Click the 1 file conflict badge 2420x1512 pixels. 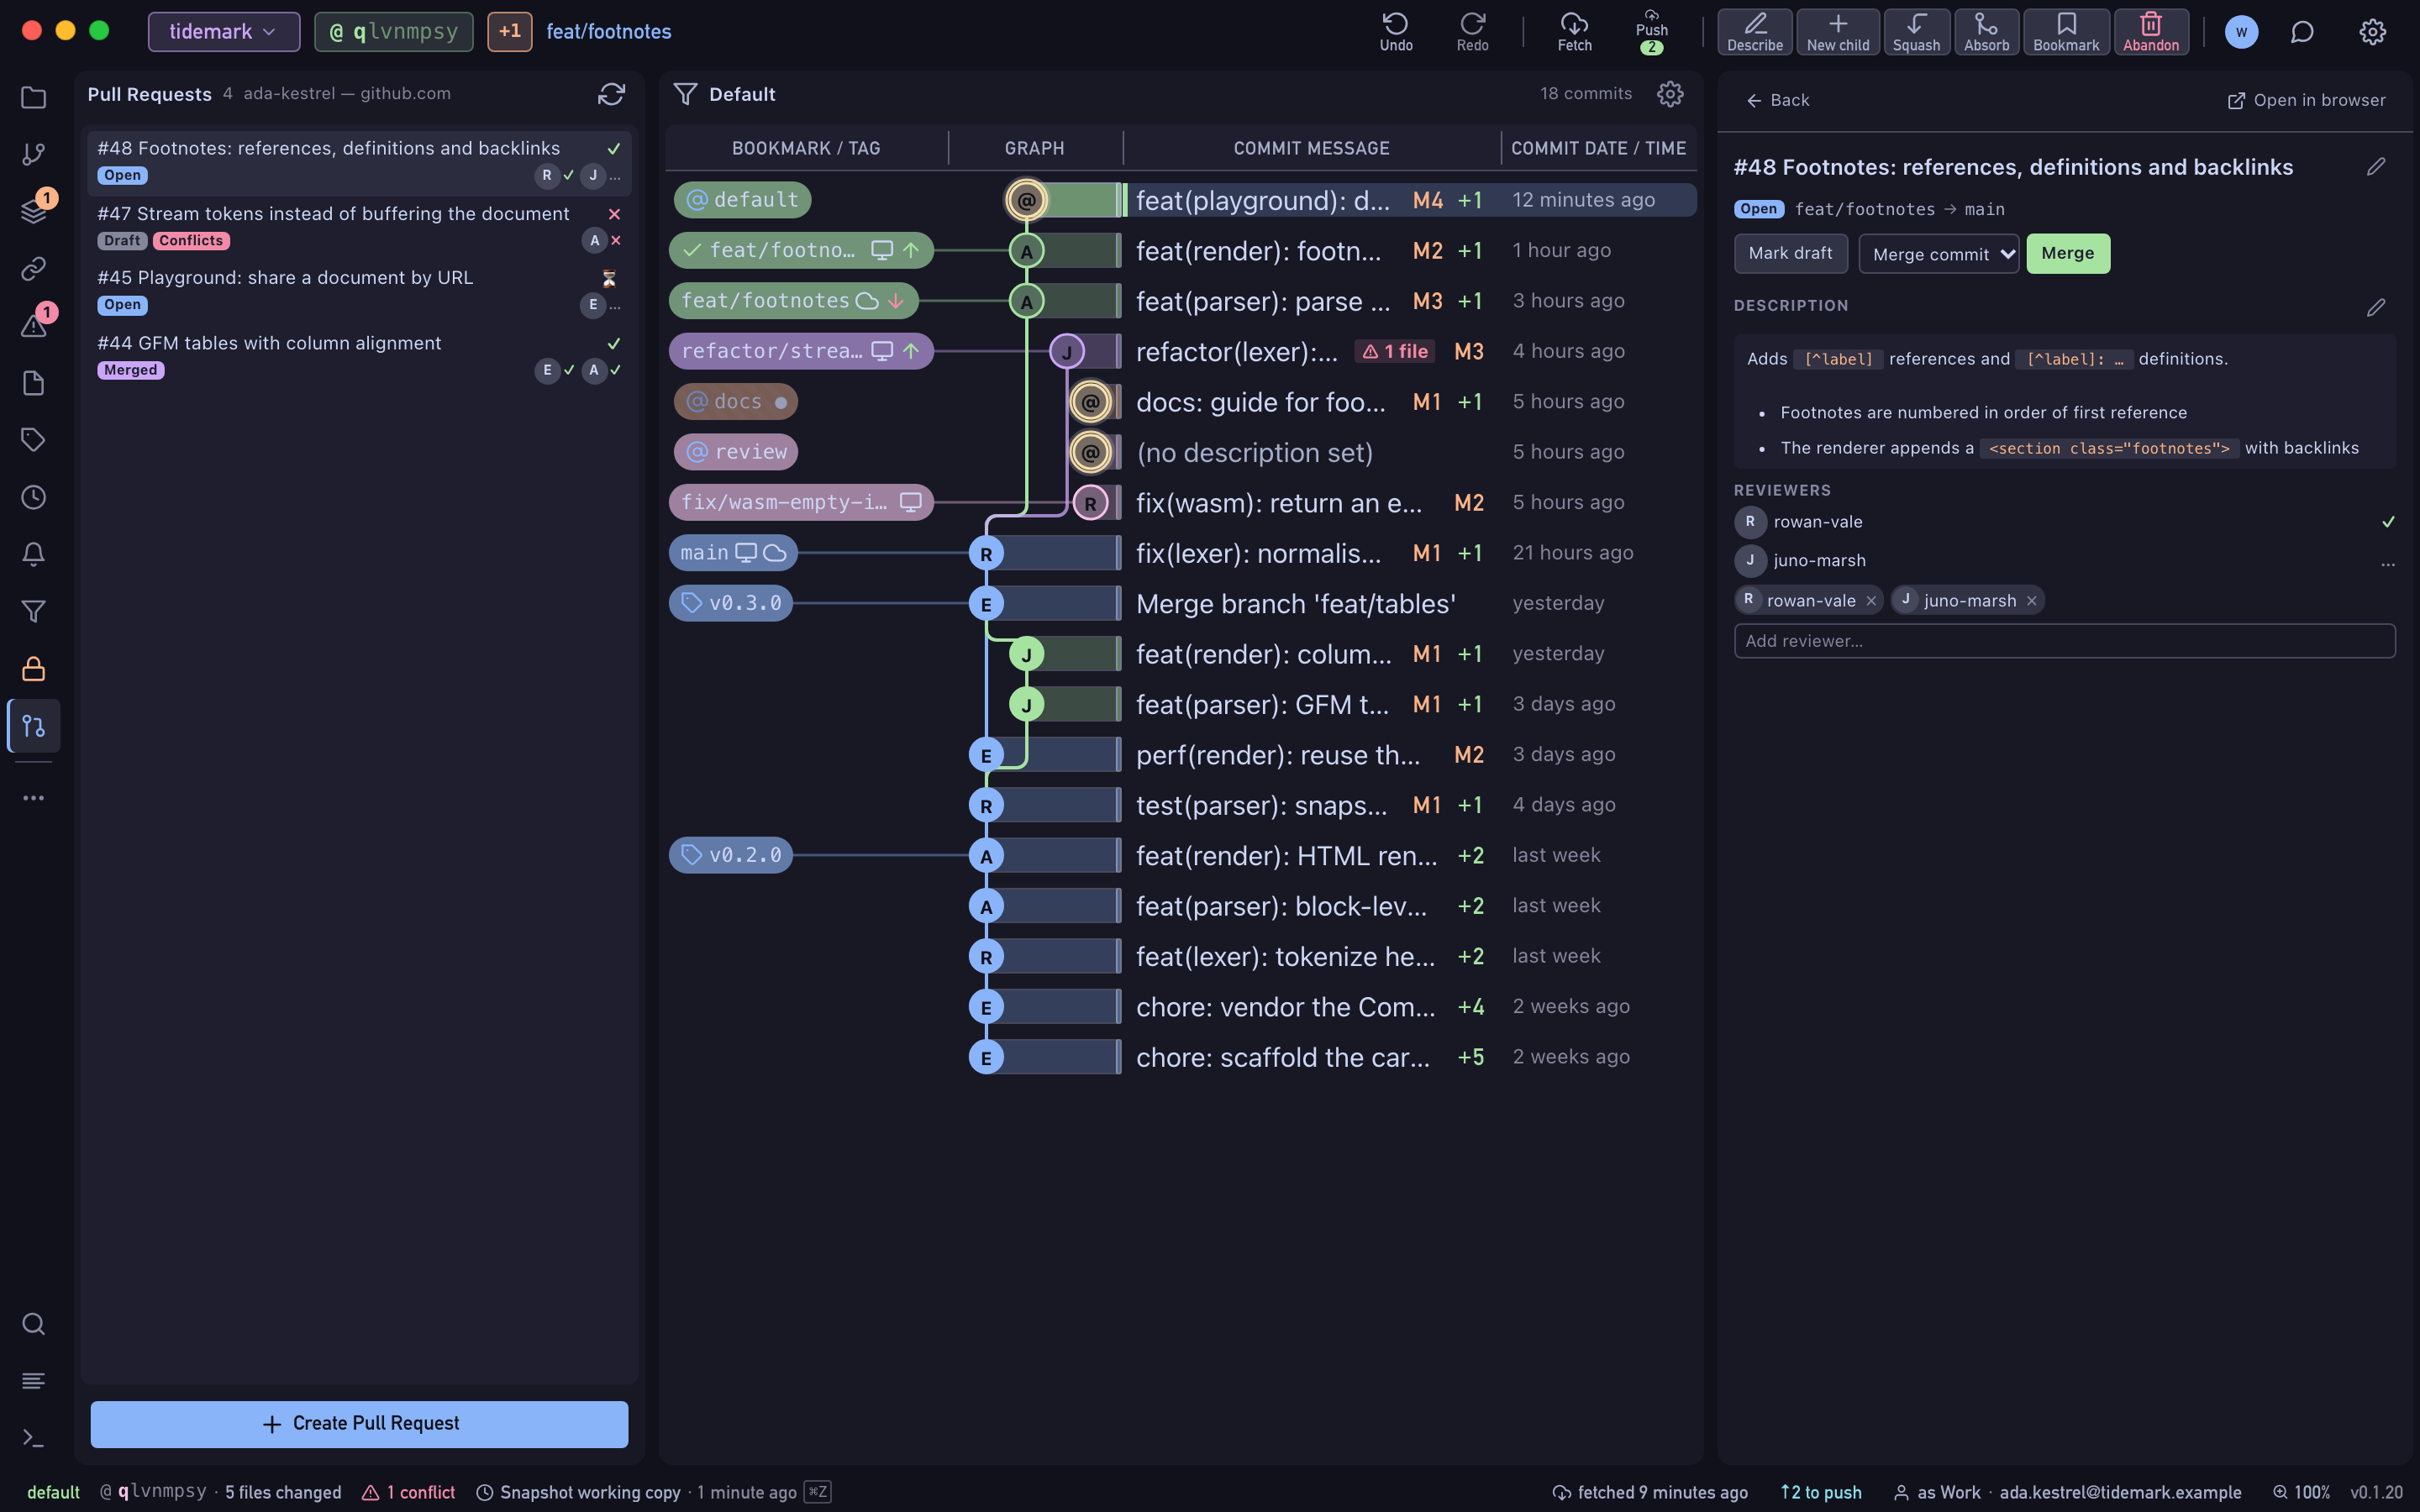coord(1395,351)
